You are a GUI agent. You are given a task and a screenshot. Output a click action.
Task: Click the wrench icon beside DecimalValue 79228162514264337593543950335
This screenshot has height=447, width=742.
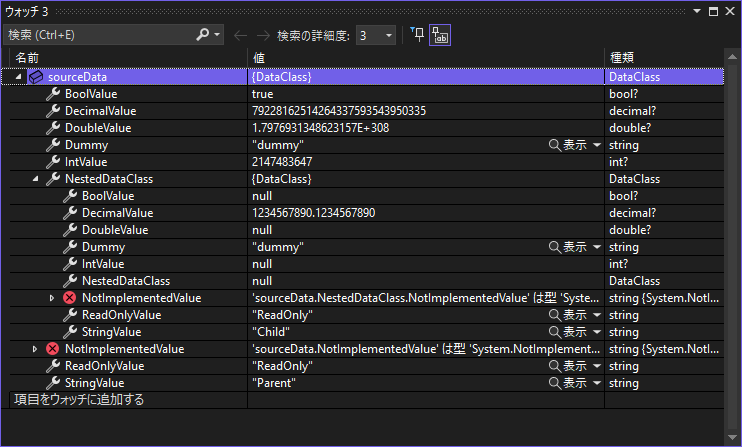pos(53,111)
